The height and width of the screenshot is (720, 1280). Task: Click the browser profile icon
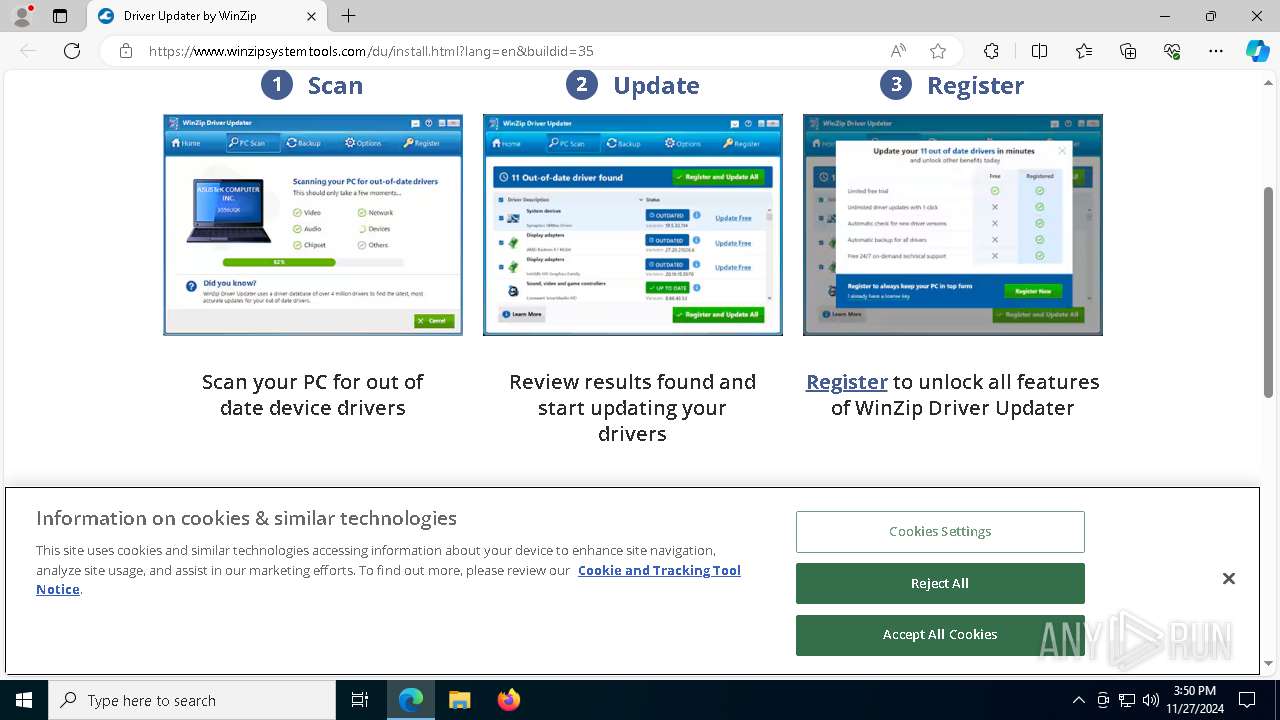click(22, 16)
